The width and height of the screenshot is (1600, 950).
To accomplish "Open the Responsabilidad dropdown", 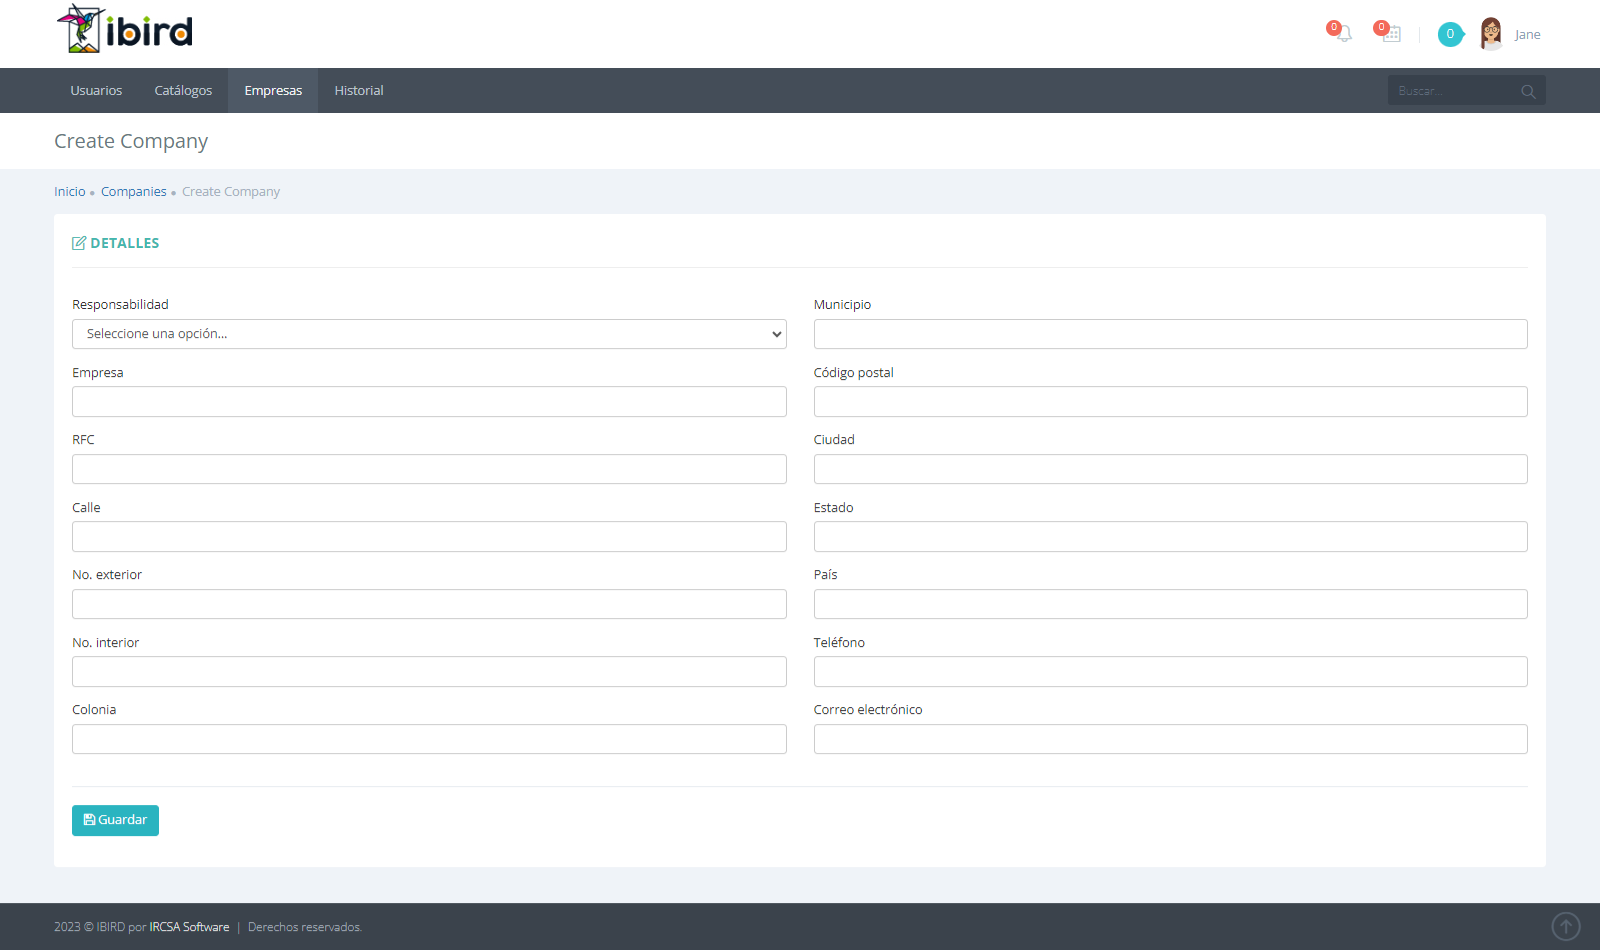I will (429, 334).
